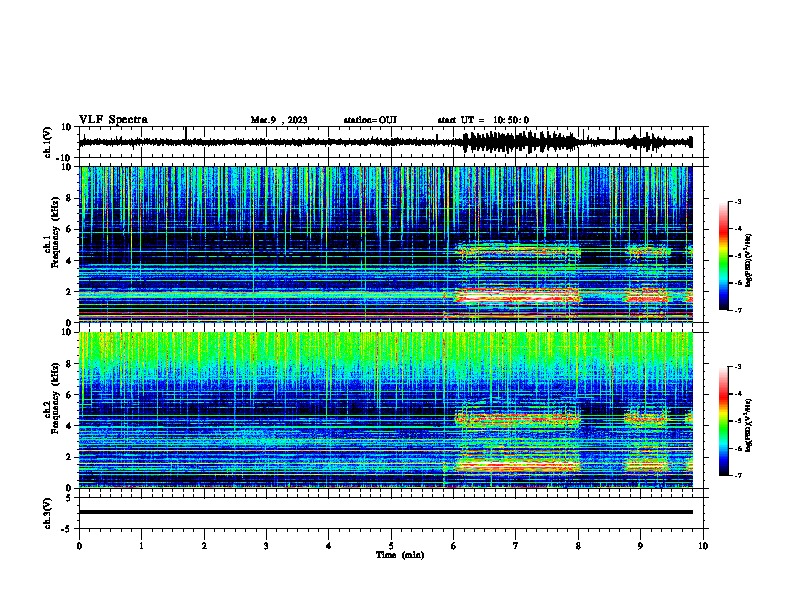Click time axis tick label "2"
Image resolution: width=792 pixels, height=612 pixels.
click(x=204, y=546)
